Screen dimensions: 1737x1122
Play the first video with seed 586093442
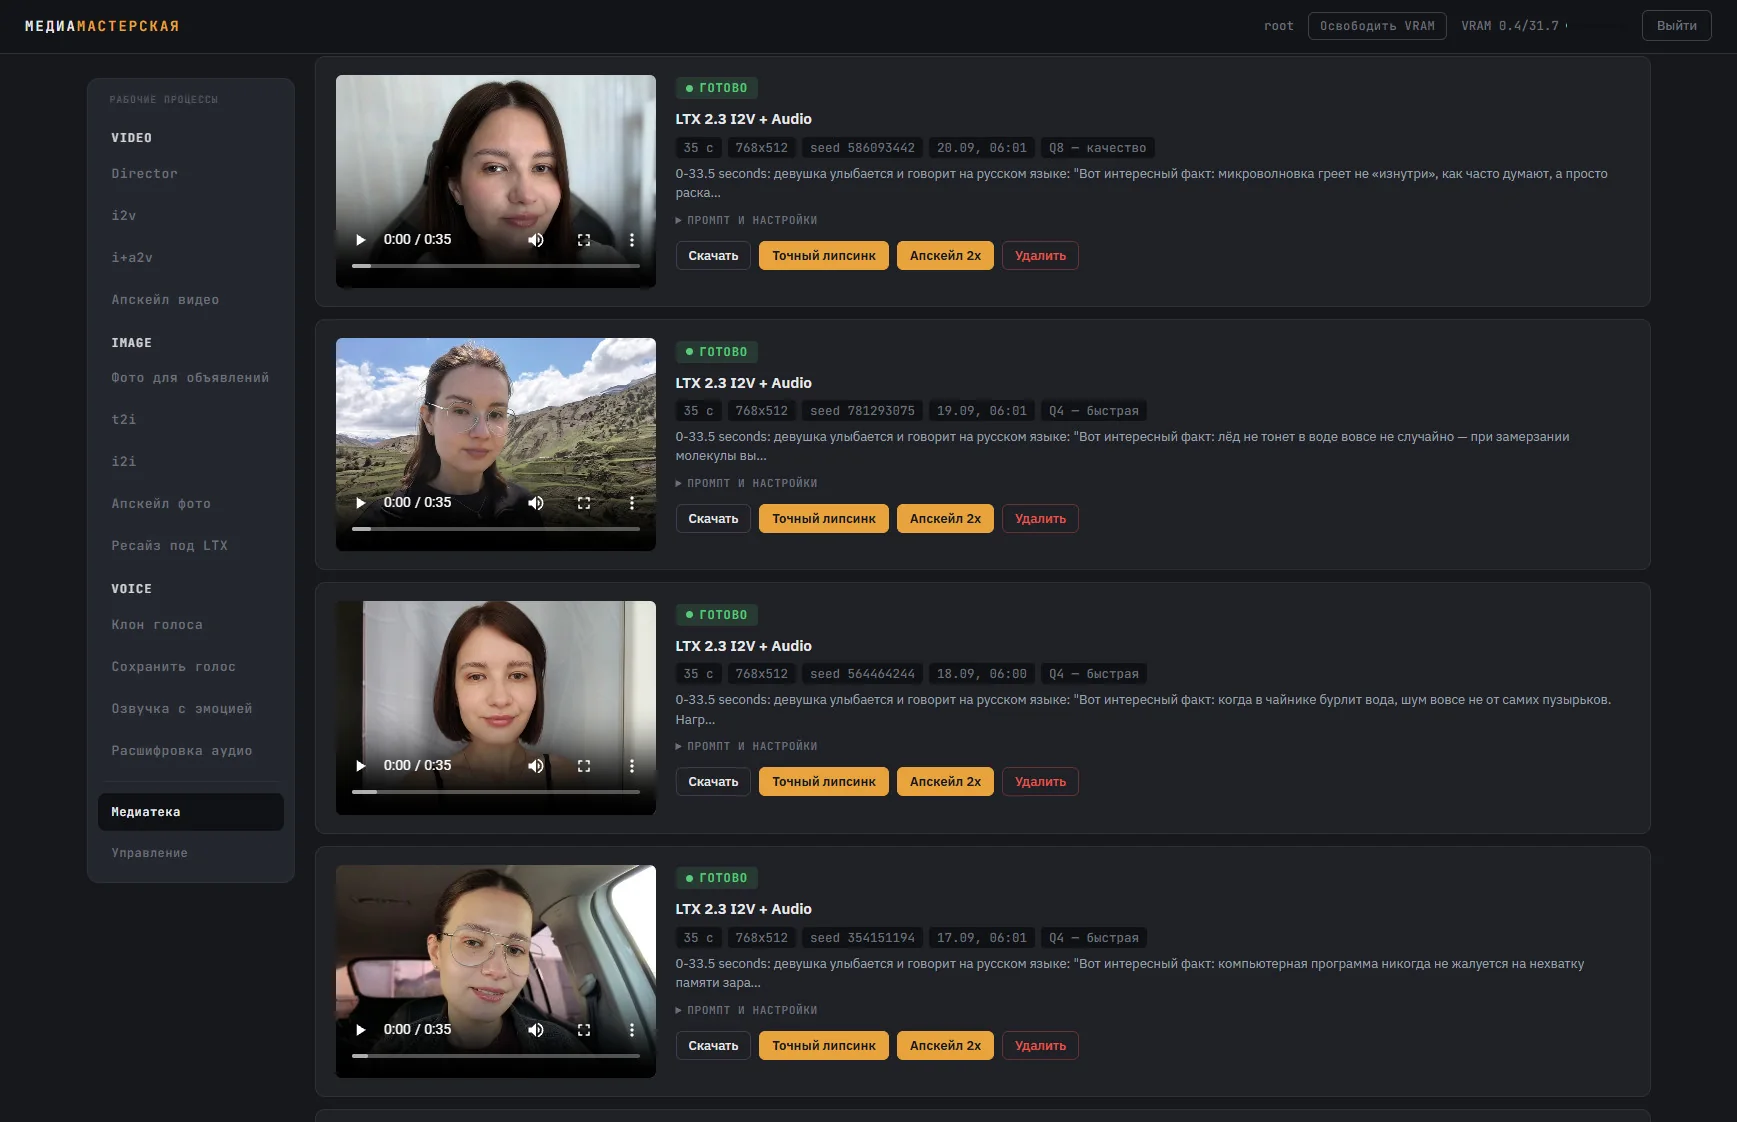tap(360, 240)
